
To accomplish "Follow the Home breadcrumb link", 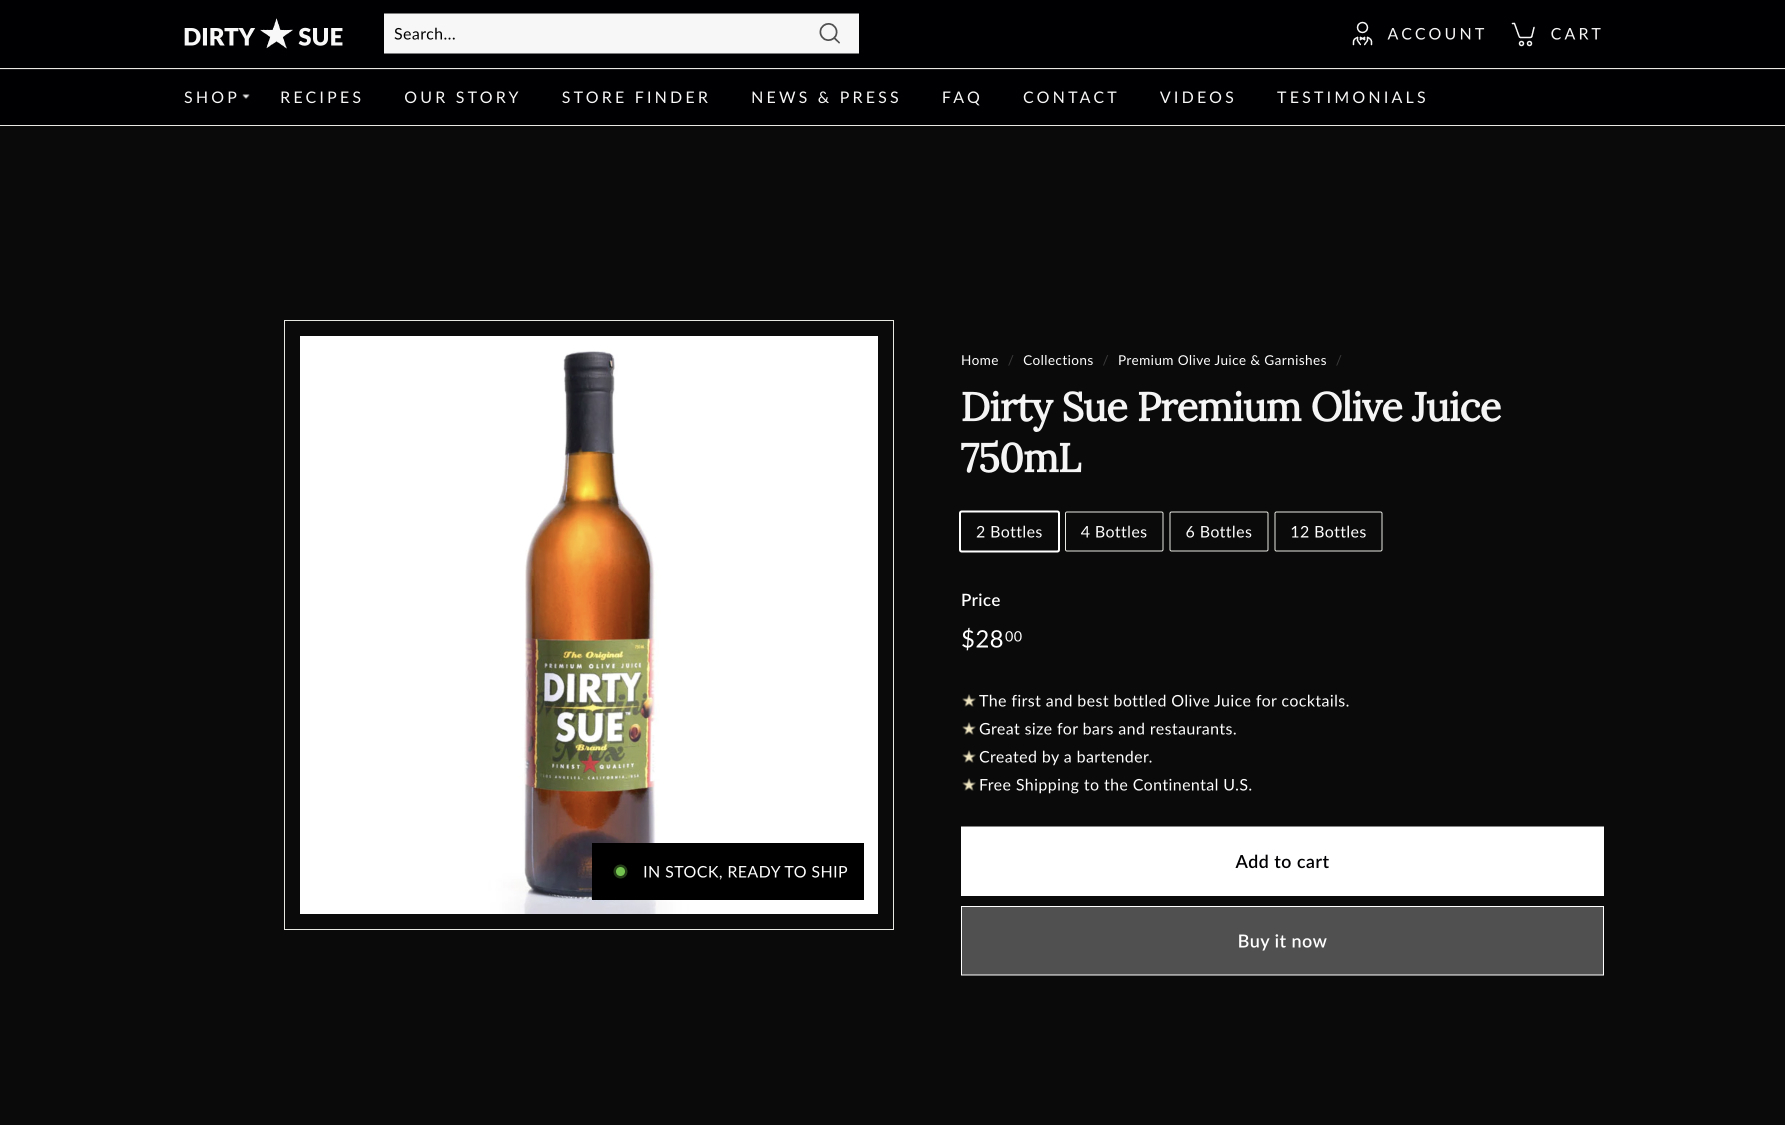I will (979, 360).
